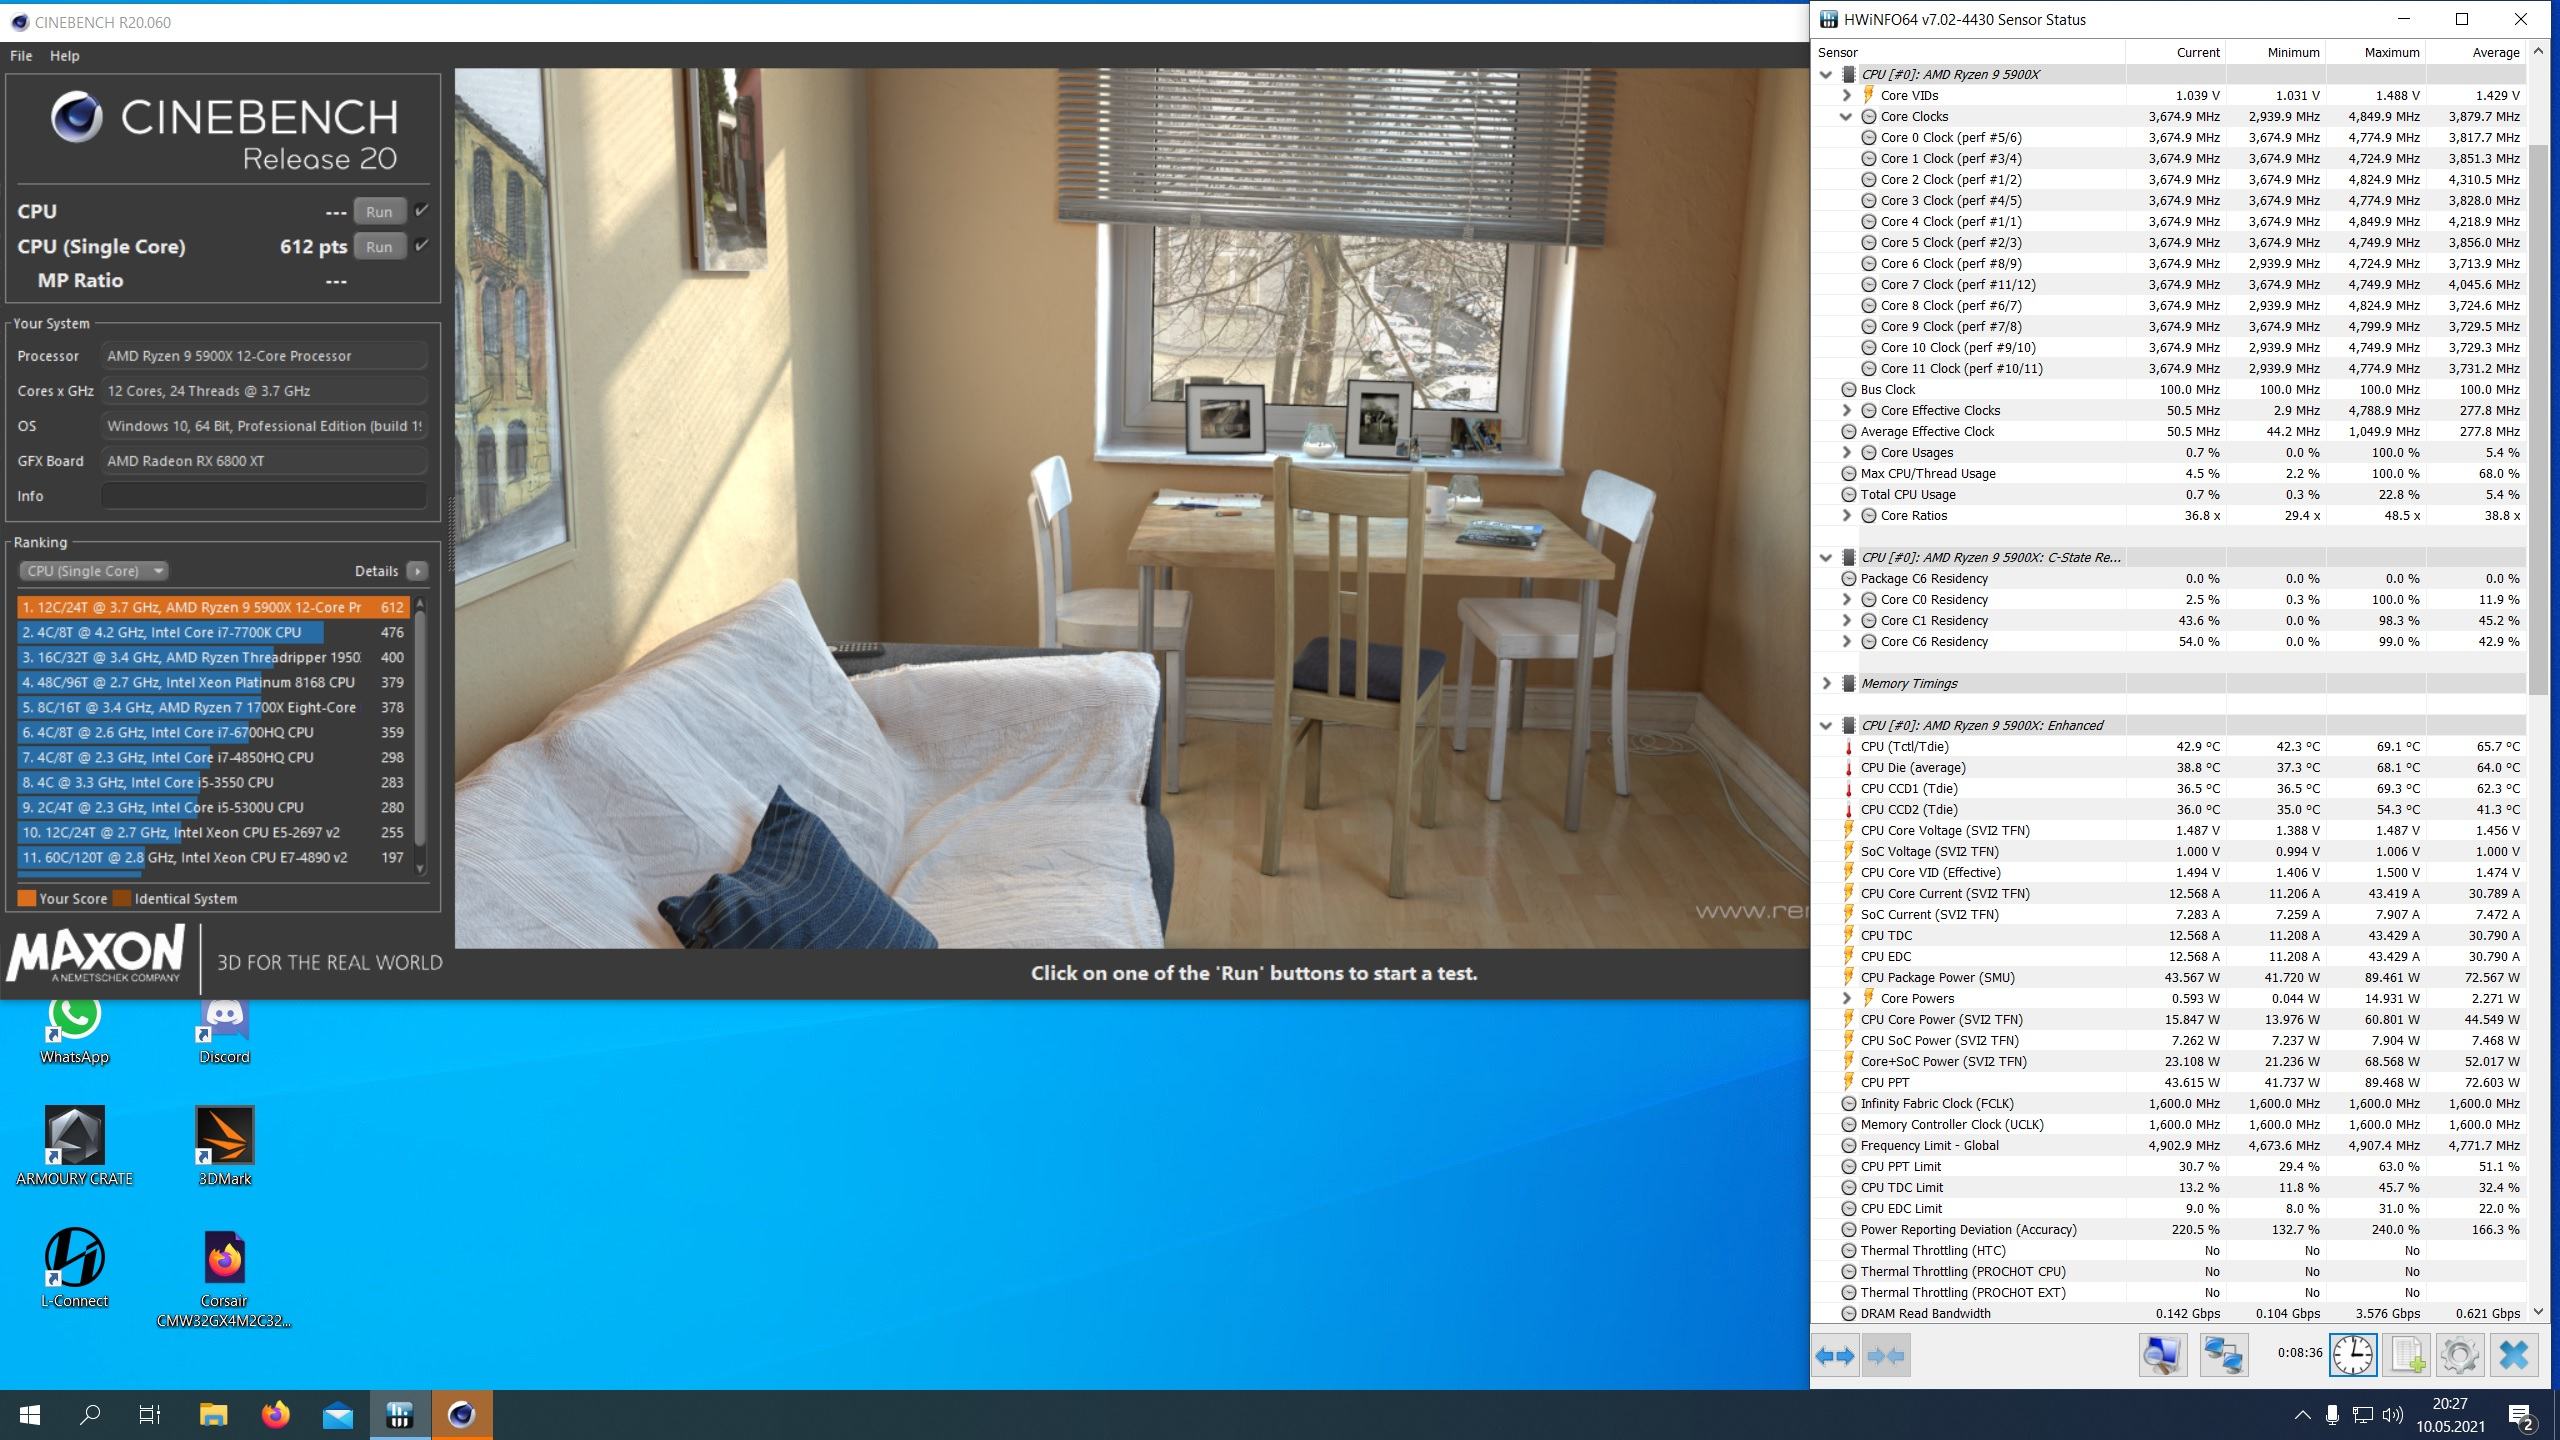The height and width of the screenshot is (1440, 2560).
Task: Switch to Cinebench taskbar icon
Action: click(461, 1415)
